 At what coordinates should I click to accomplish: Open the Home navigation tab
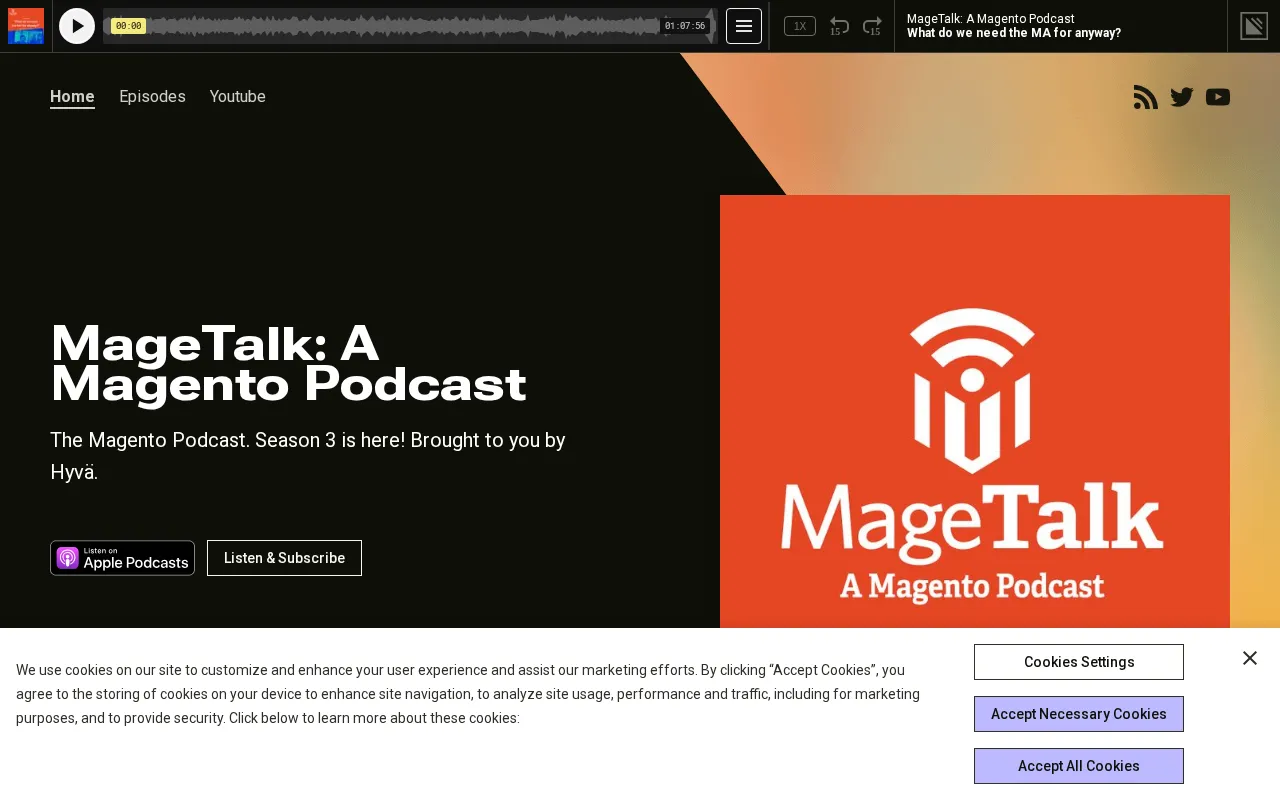(x=72, y=97)
